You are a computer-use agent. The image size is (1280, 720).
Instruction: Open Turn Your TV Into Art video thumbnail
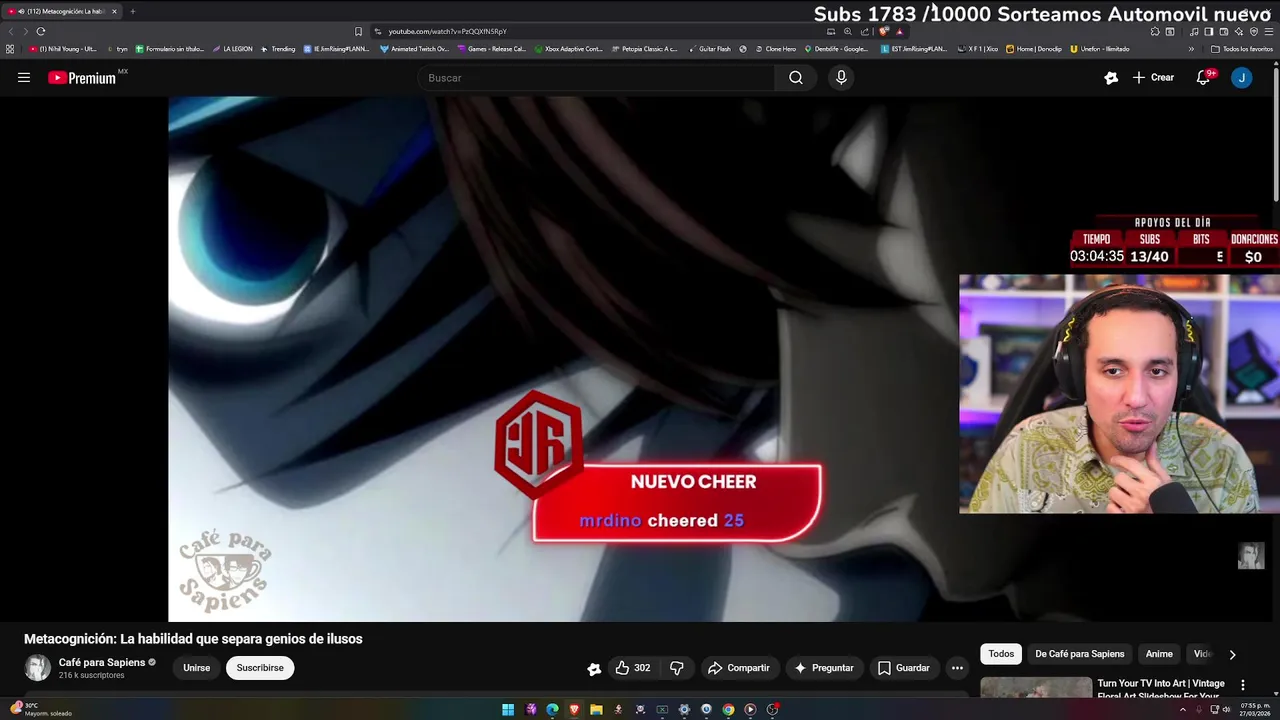[1036, 688]
